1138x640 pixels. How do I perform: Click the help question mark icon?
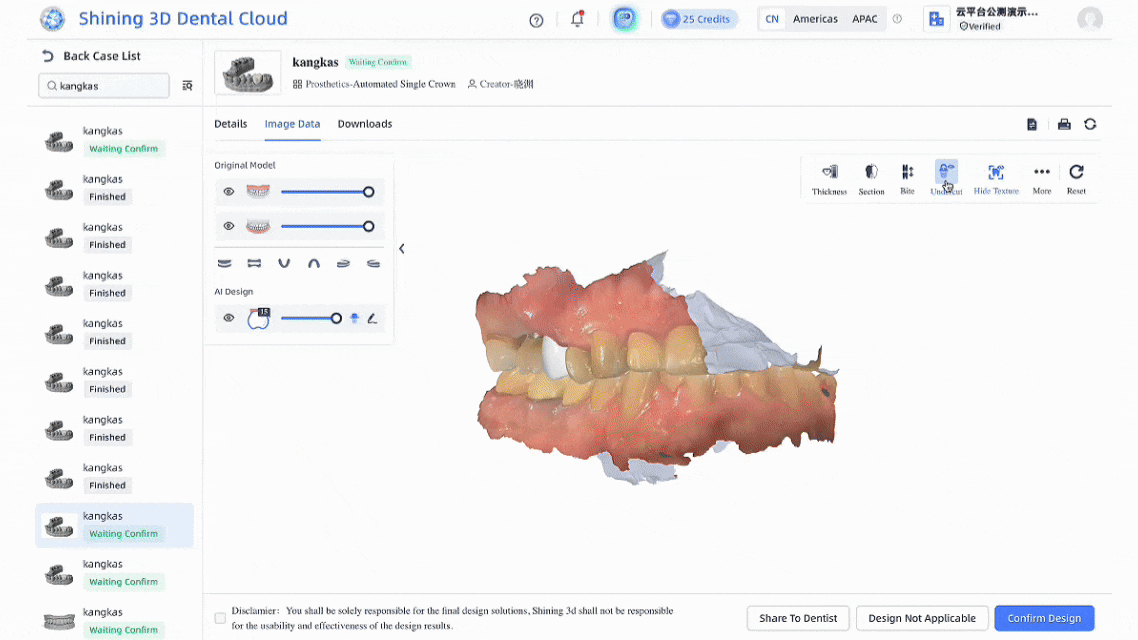tap(536, 20)
